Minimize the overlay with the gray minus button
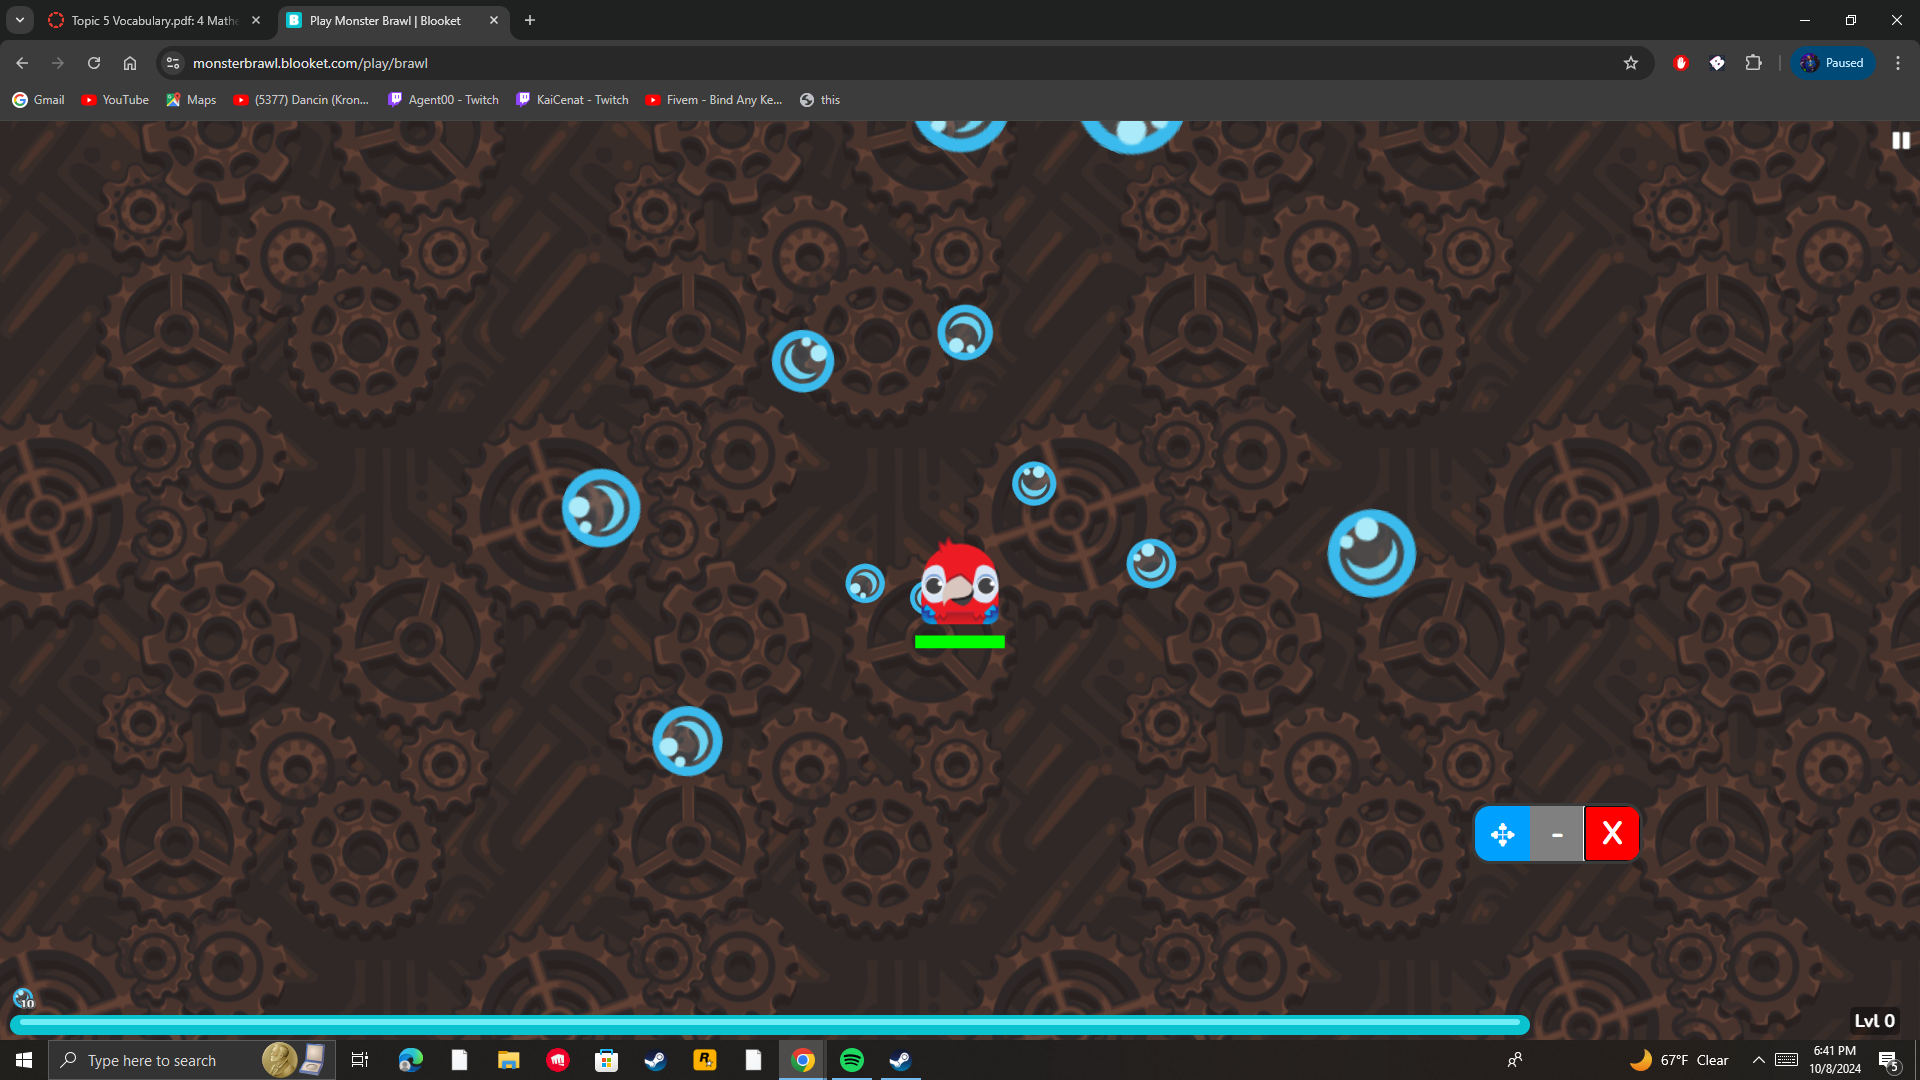 tap(1557, 834)
